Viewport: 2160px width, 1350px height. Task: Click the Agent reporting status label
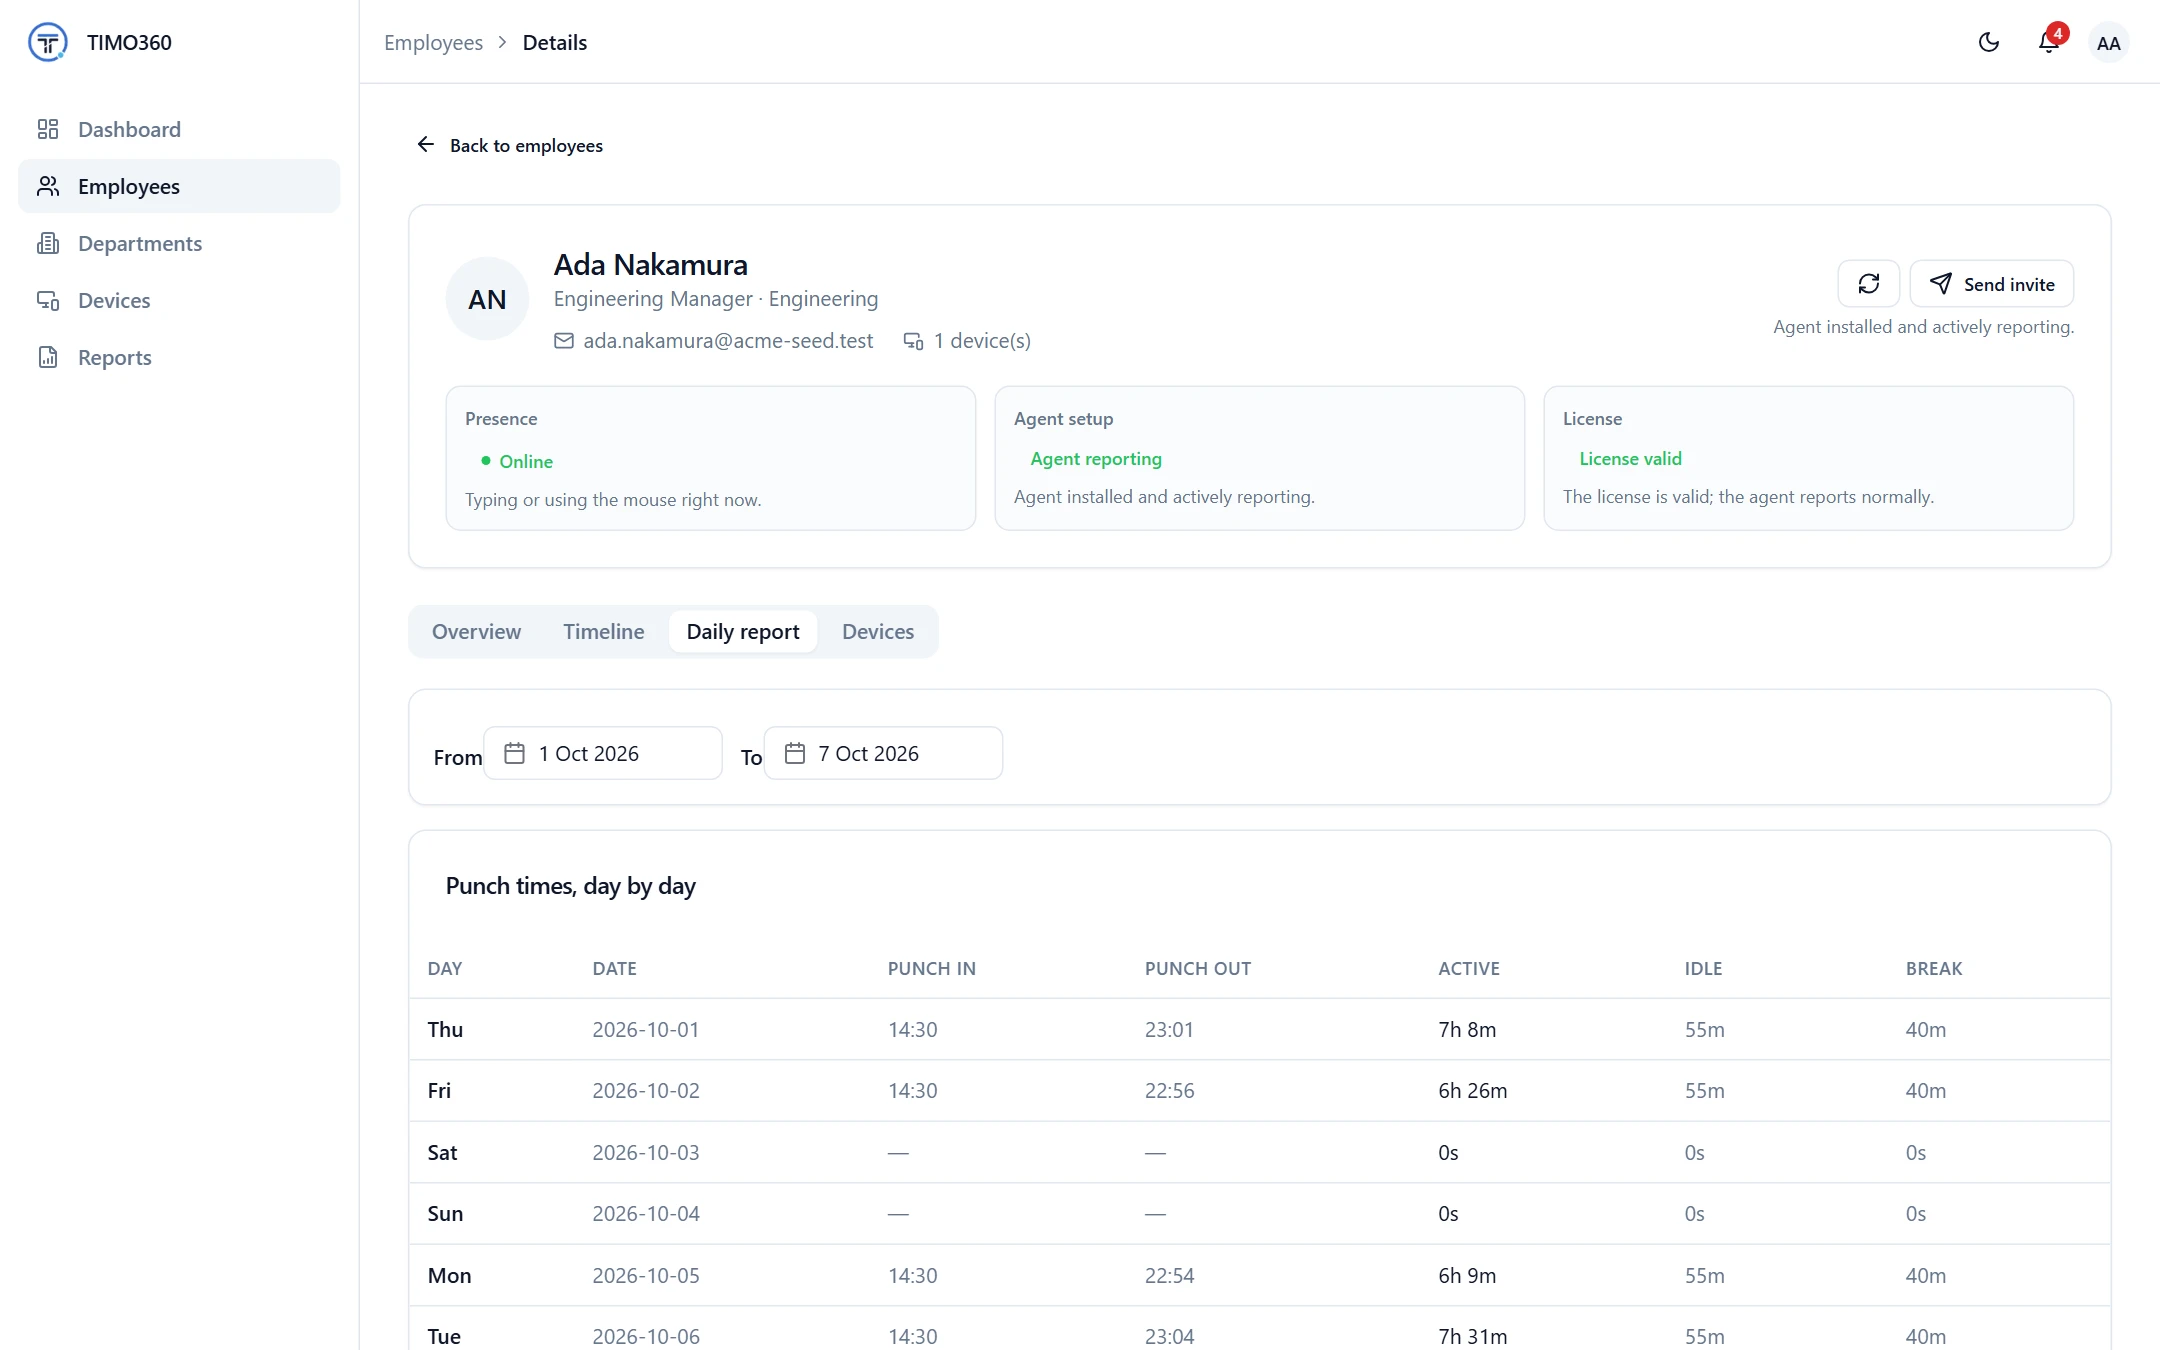[x=1096, y=459]
